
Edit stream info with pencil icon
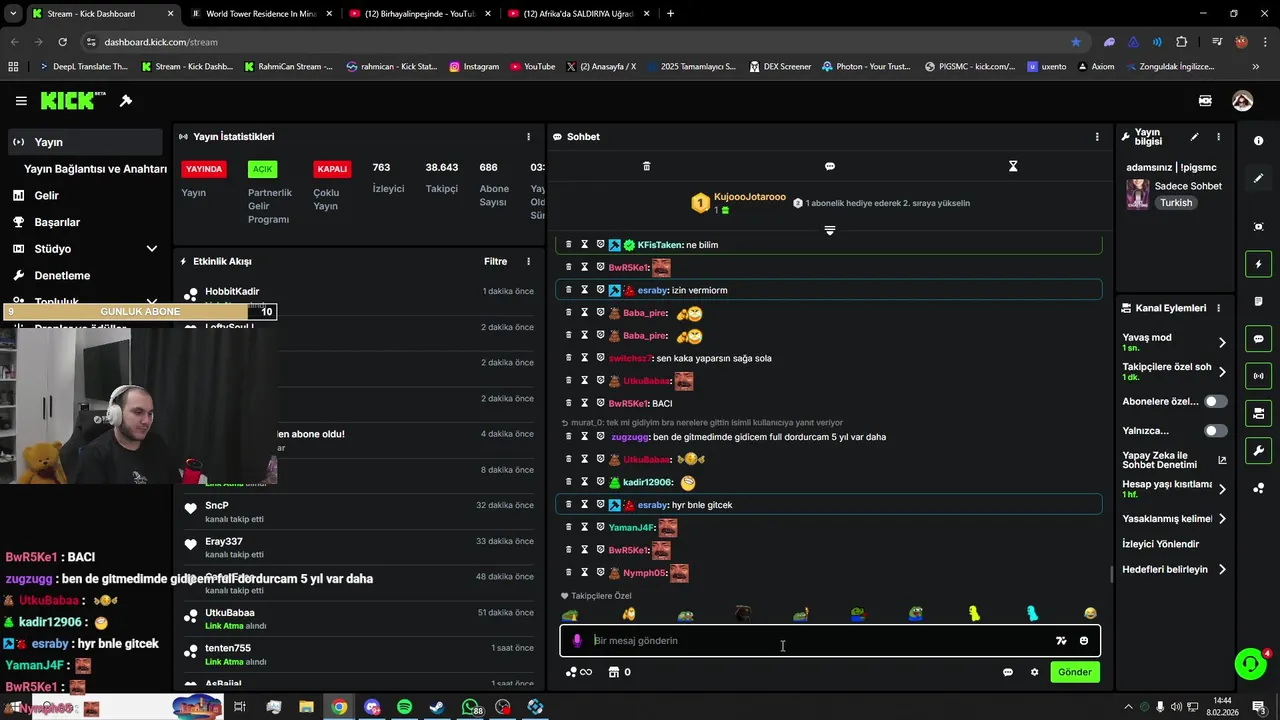pyautogui.click(x=1194, y=137)
